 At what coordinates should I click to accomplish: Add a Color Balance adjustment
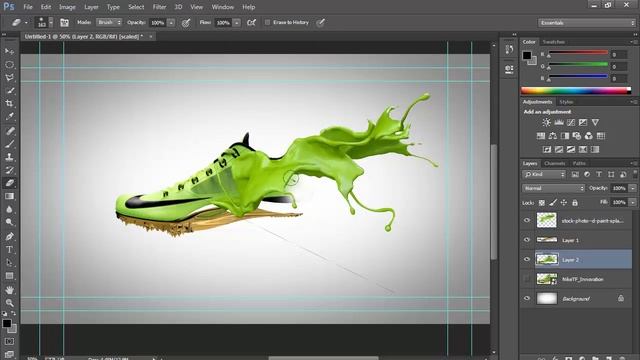pyautogui.click(x=553, y=136)
